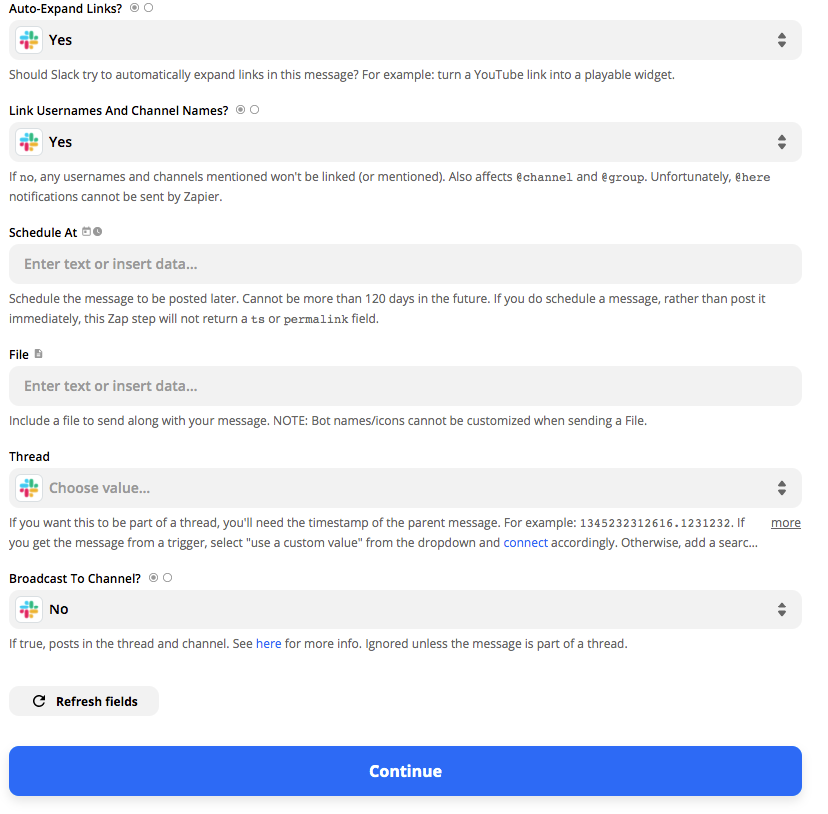Click the file icon next to File label
Viewport: 828px width, 814px height.
(38, 354)
